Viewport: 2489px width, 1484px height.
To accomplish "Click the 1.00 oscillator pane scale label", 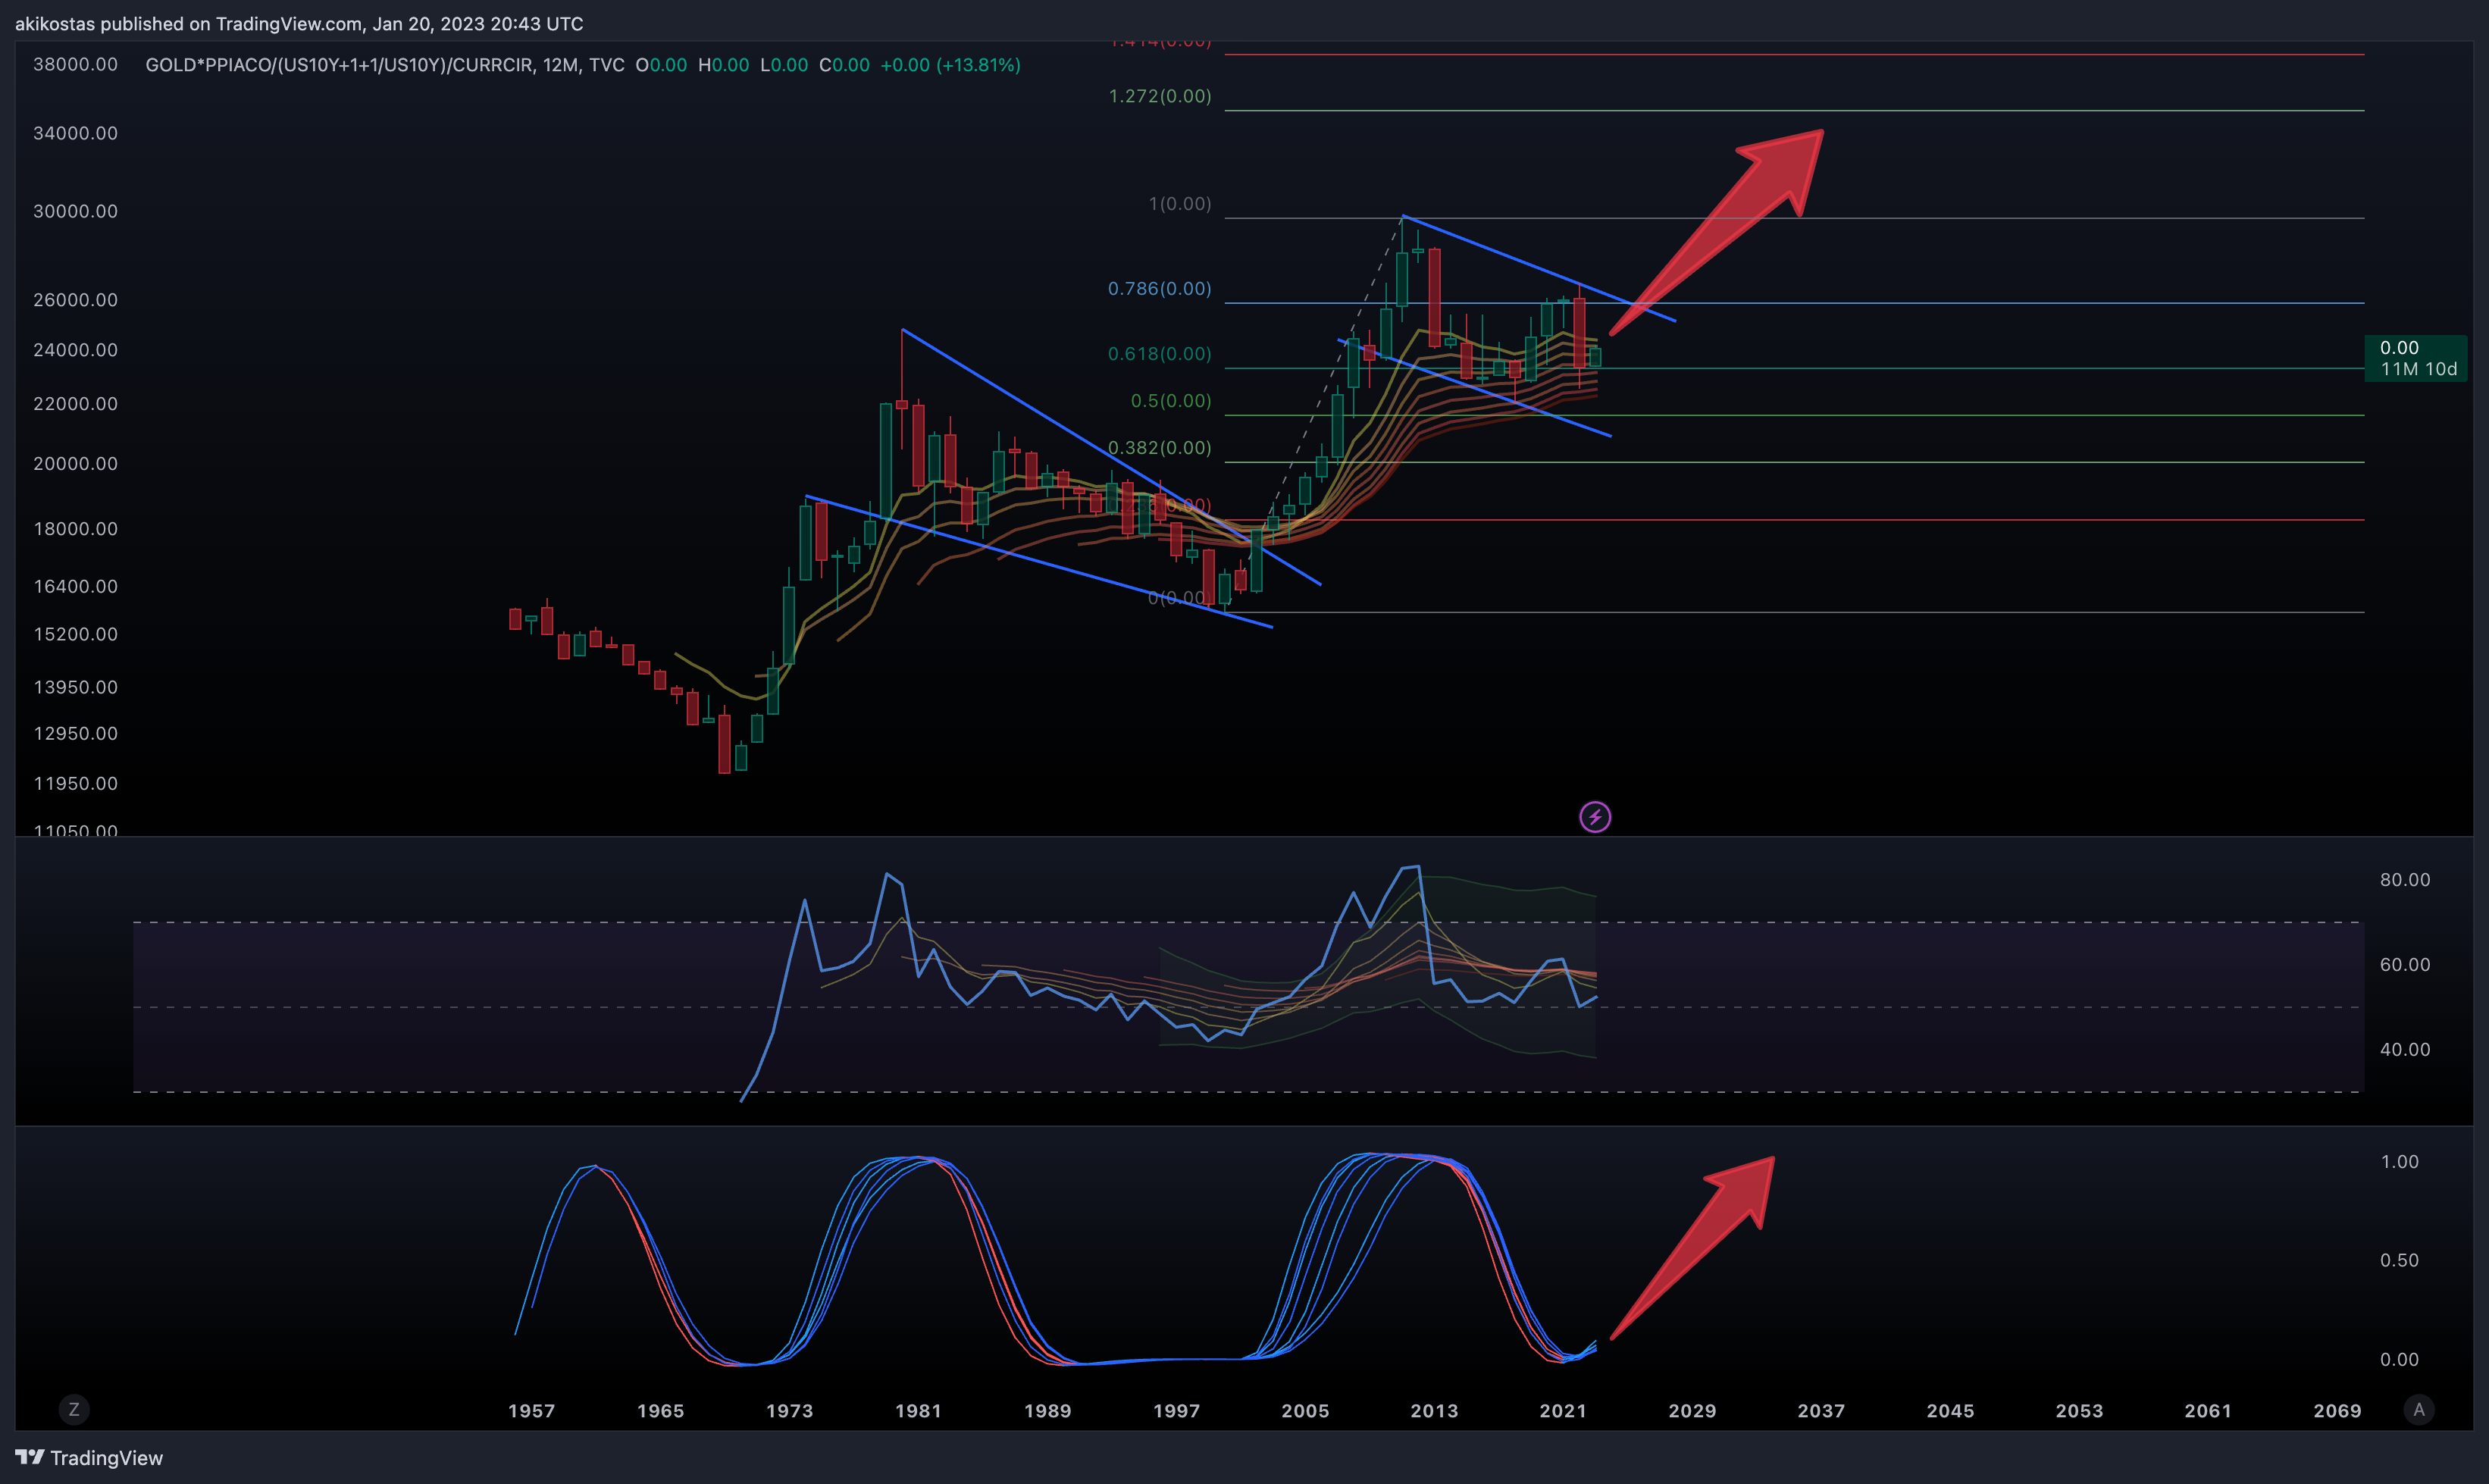I will (2399, 1162).
